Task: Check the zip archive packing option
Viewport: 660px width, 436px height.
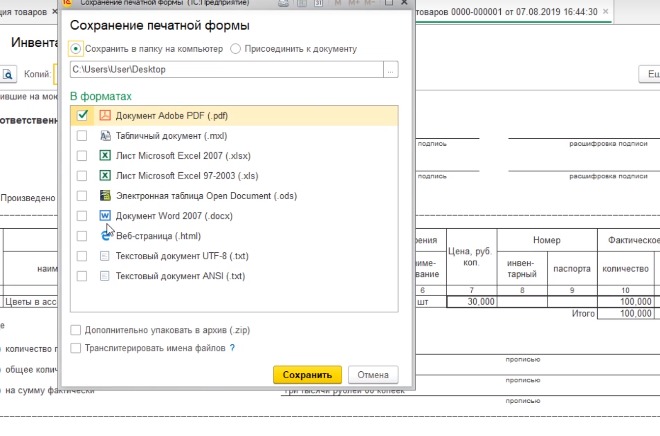Action: (76, 330)
